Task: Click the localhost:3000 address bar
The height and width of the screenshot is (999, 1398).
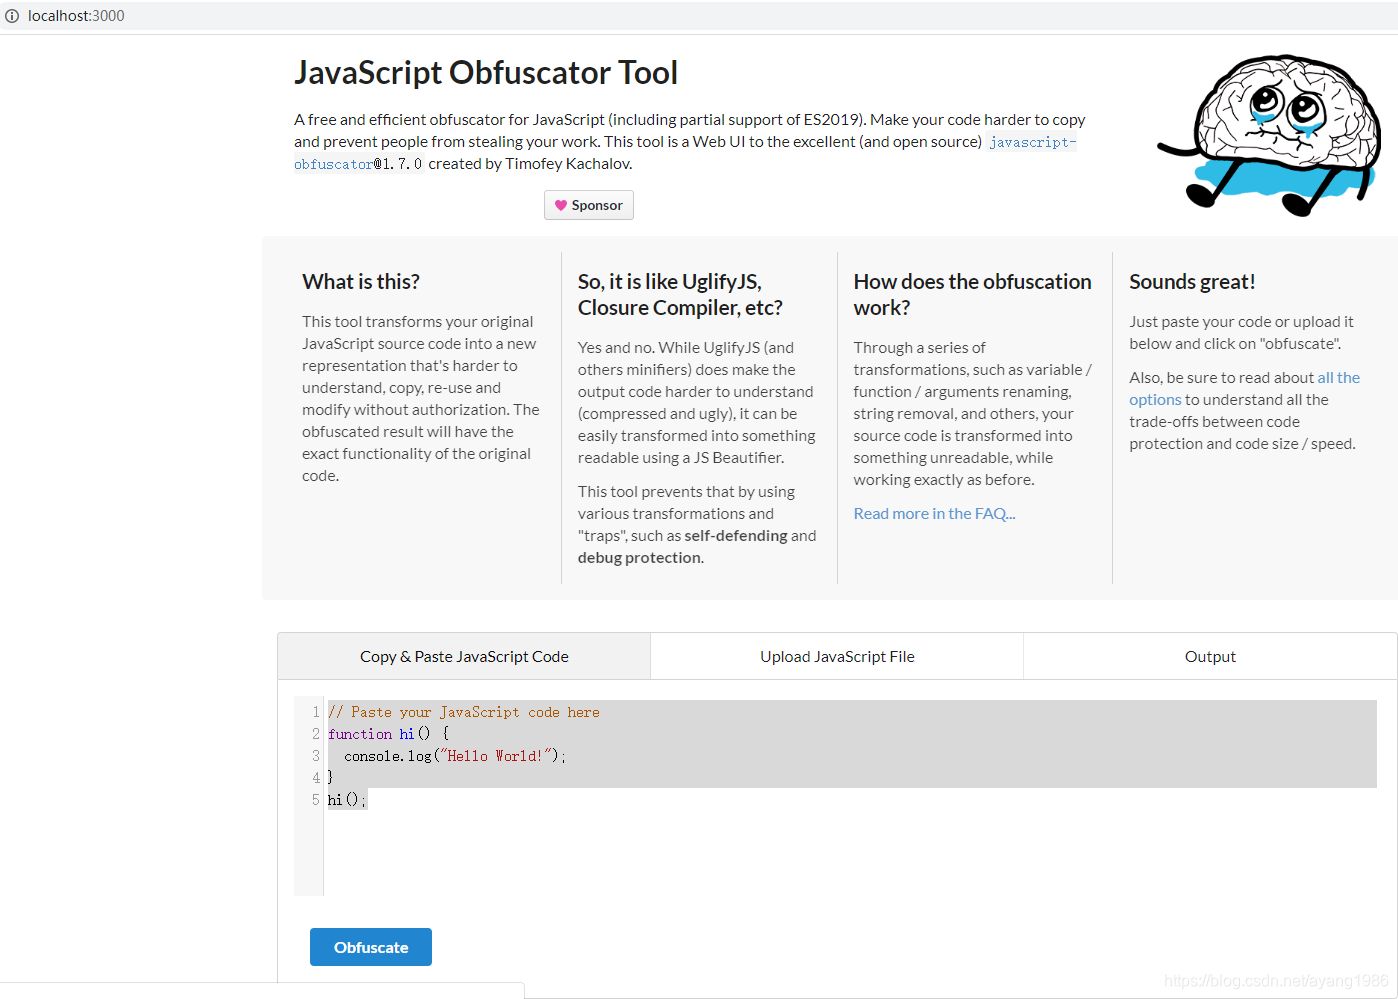Action: click(77, 15)
